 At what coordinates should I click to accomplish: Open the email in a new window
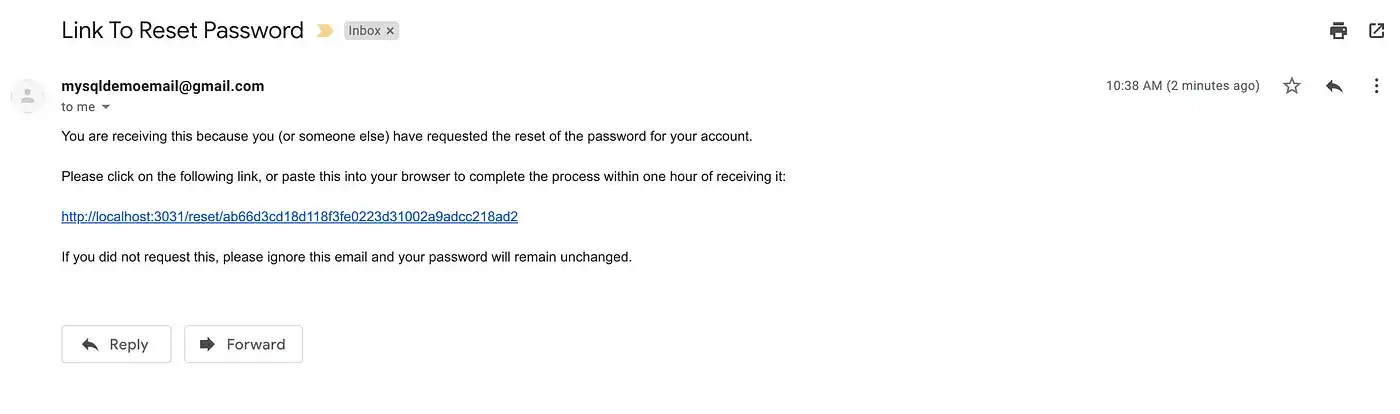point(1376,31)
